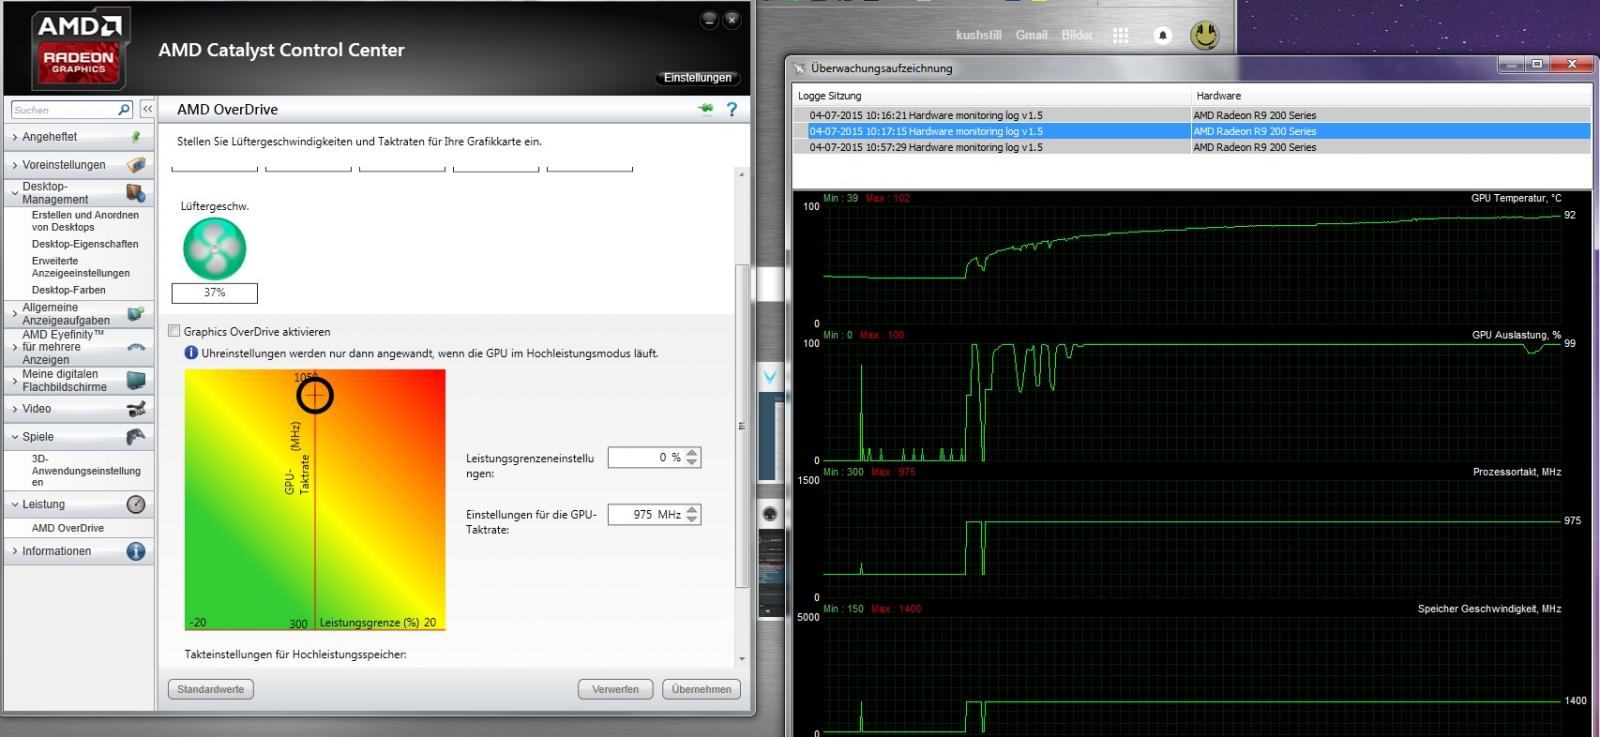The height and width of the screenshot is (737, 1600).
Task: Pin the AMD OverDrive page with the header pin icon
Action: 706,109
